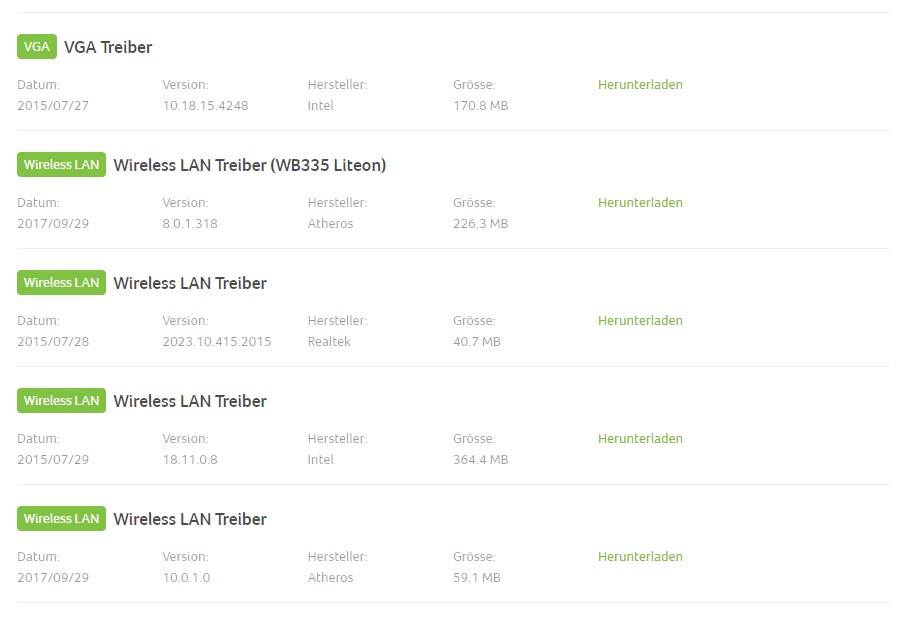Click Wireless LAN badge of Intel 18.11.0.8 driver
The height and width of the screenshot is (637, 907).
[x=61, y=400]
